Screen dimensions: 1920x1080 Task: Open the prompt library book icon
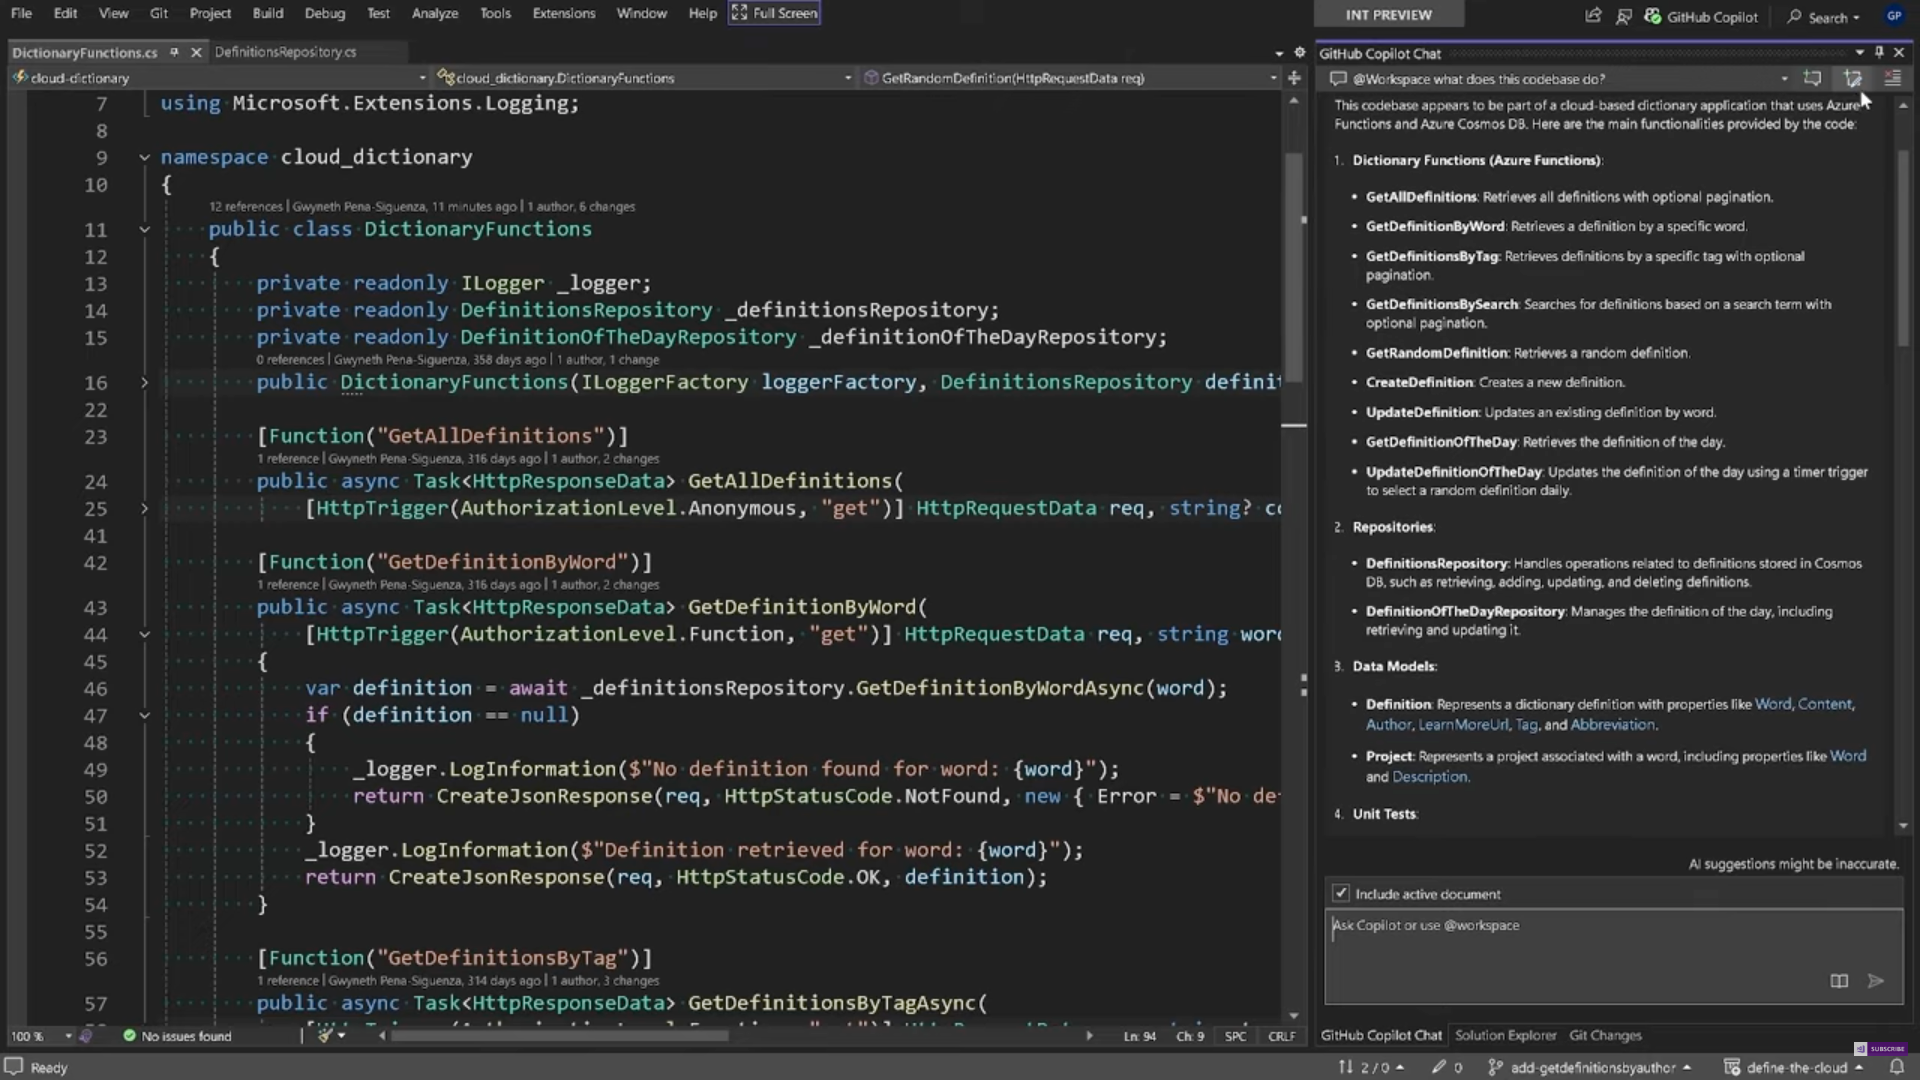point(1839,981)
